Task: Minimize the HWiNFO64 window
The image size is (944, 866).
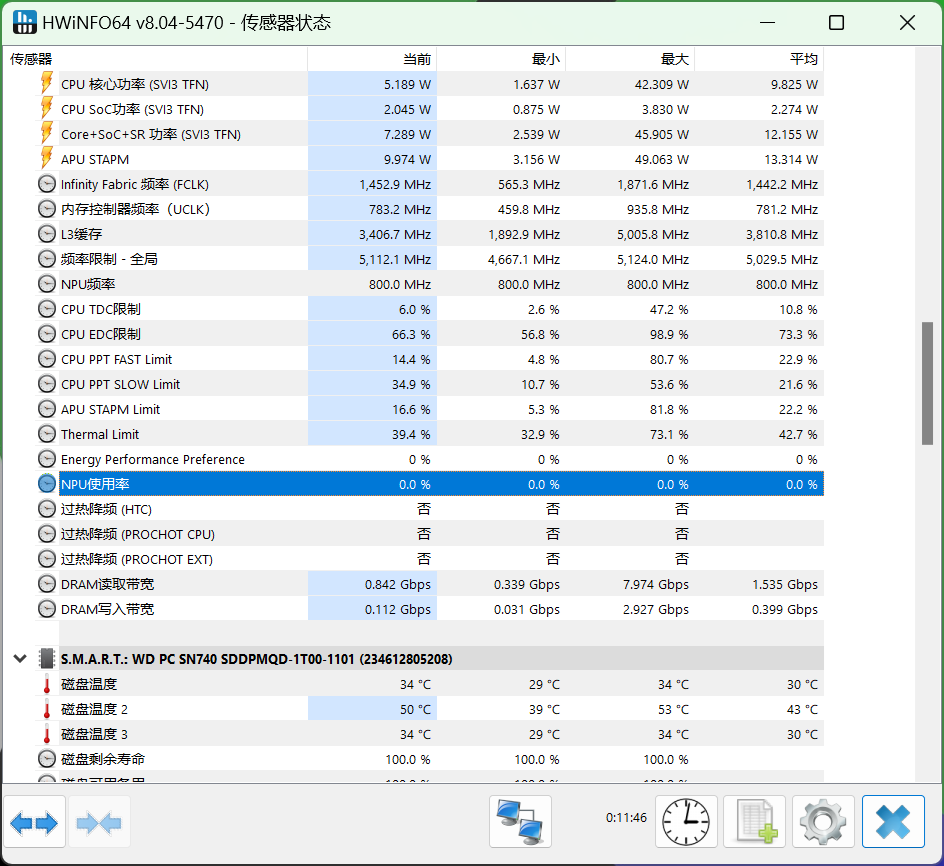Action: [767, 23]
